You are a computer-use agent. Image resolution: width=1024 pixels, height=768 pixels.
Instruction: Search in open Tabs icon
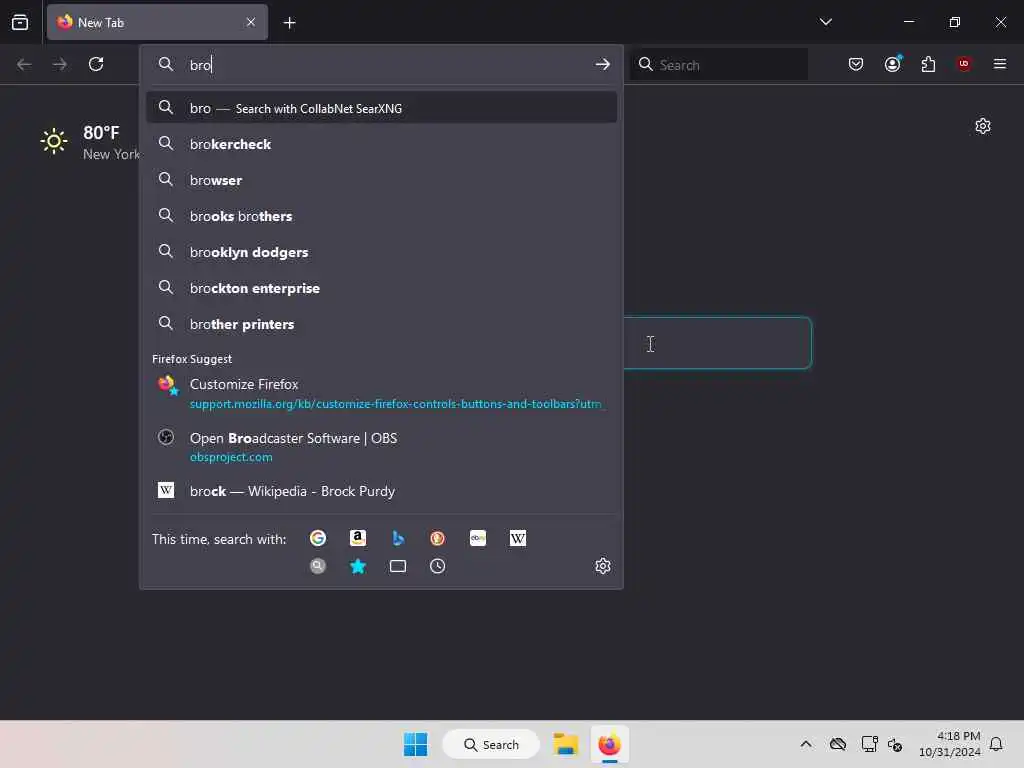[x=398, y=566]
